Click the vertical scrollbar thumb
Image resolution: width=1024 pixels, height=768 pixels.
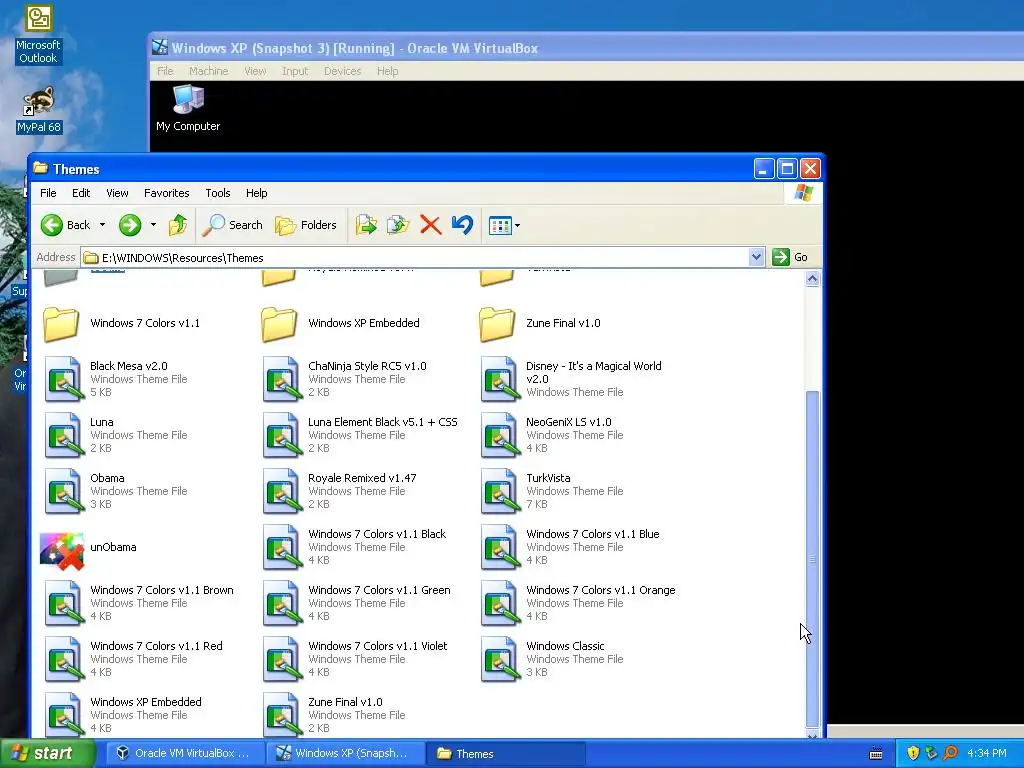coord(812,559)
